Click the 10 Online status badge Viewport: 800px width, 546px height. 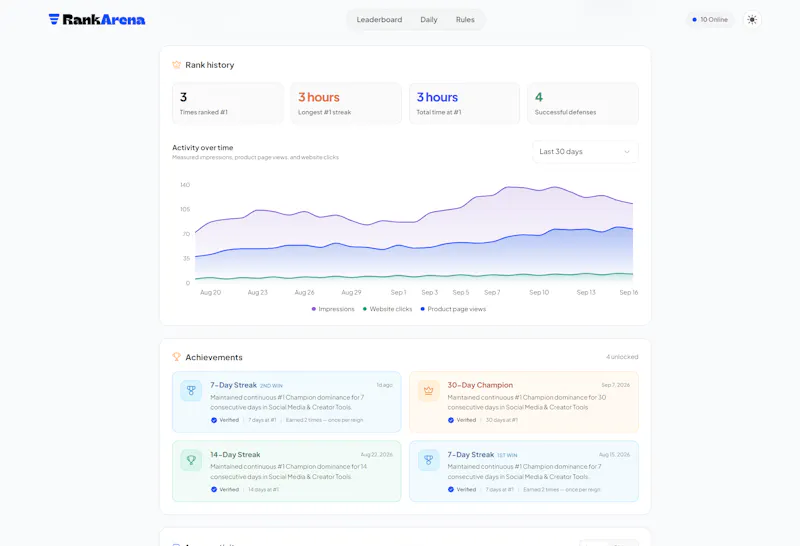tap(710, 19)
